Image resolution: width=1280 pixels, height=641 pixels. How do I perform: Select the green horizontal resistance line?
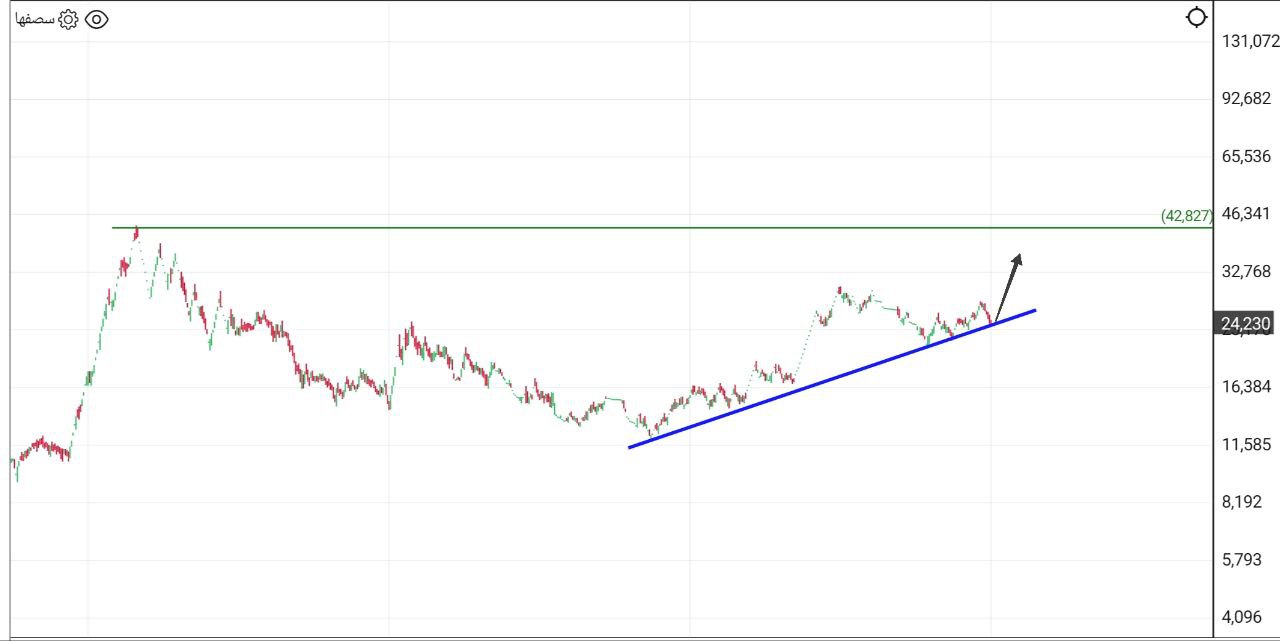600,227
